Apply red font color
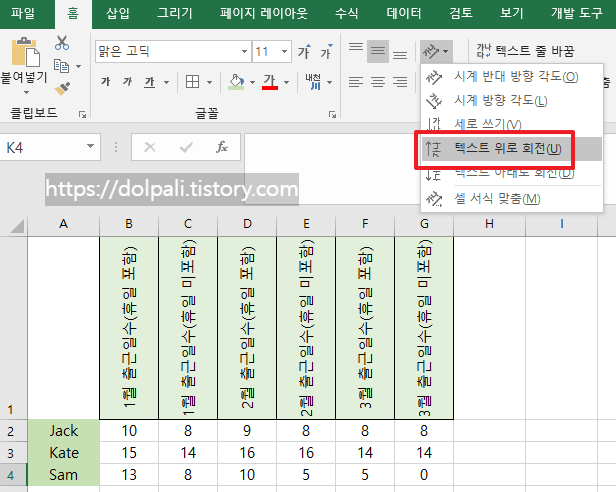Screen dimensions: 616x492 (270, 82)
